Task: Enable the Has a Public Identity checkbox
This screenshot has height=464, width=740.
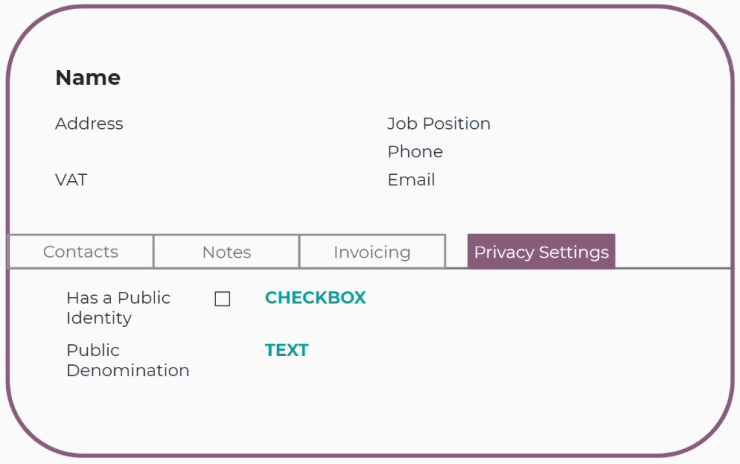Action: tap(222, 299)
